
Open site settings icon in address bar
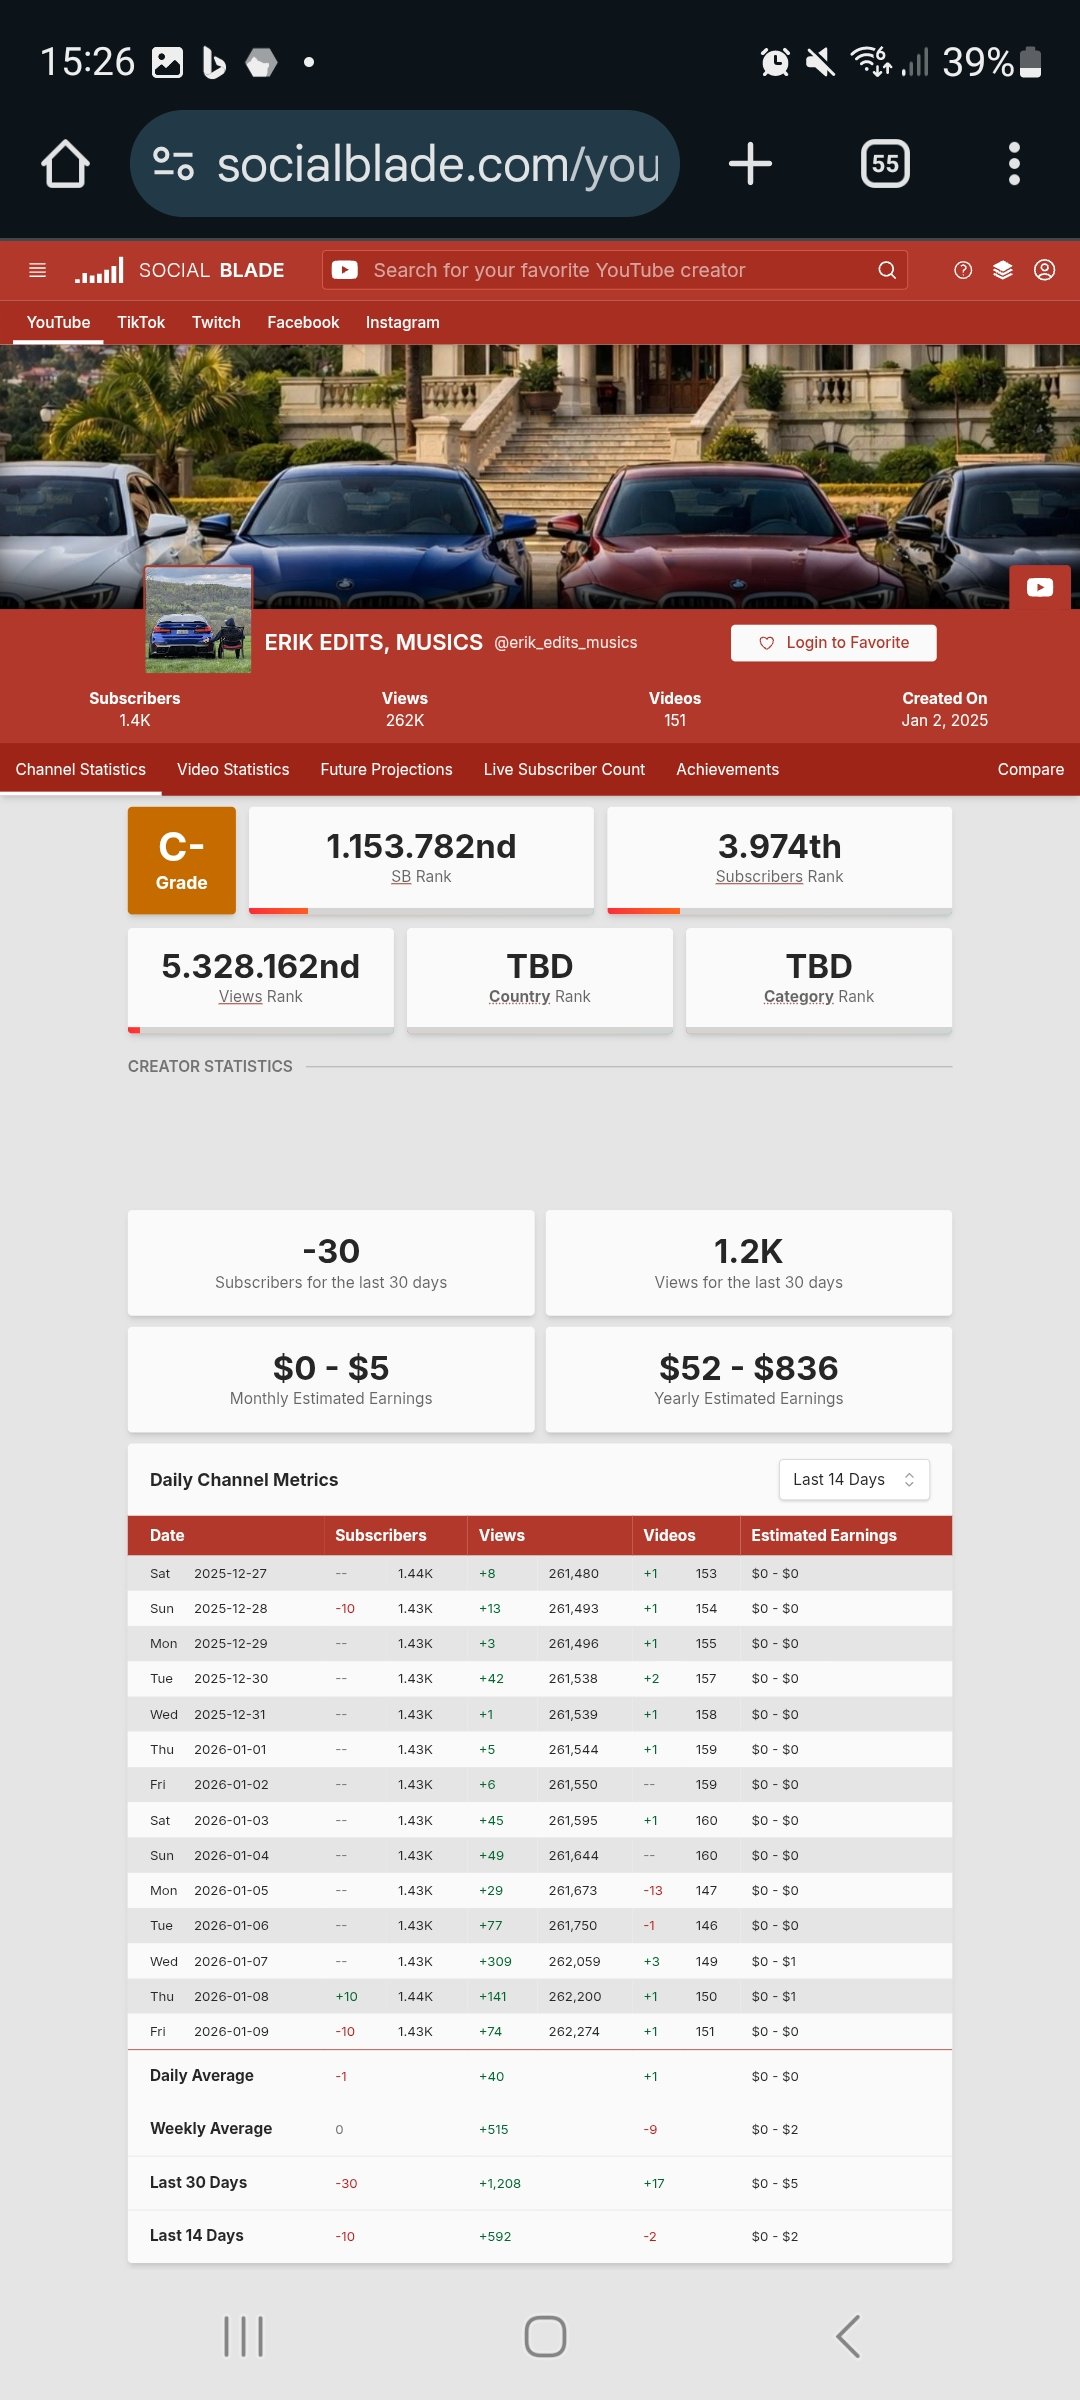click(173, 164)
